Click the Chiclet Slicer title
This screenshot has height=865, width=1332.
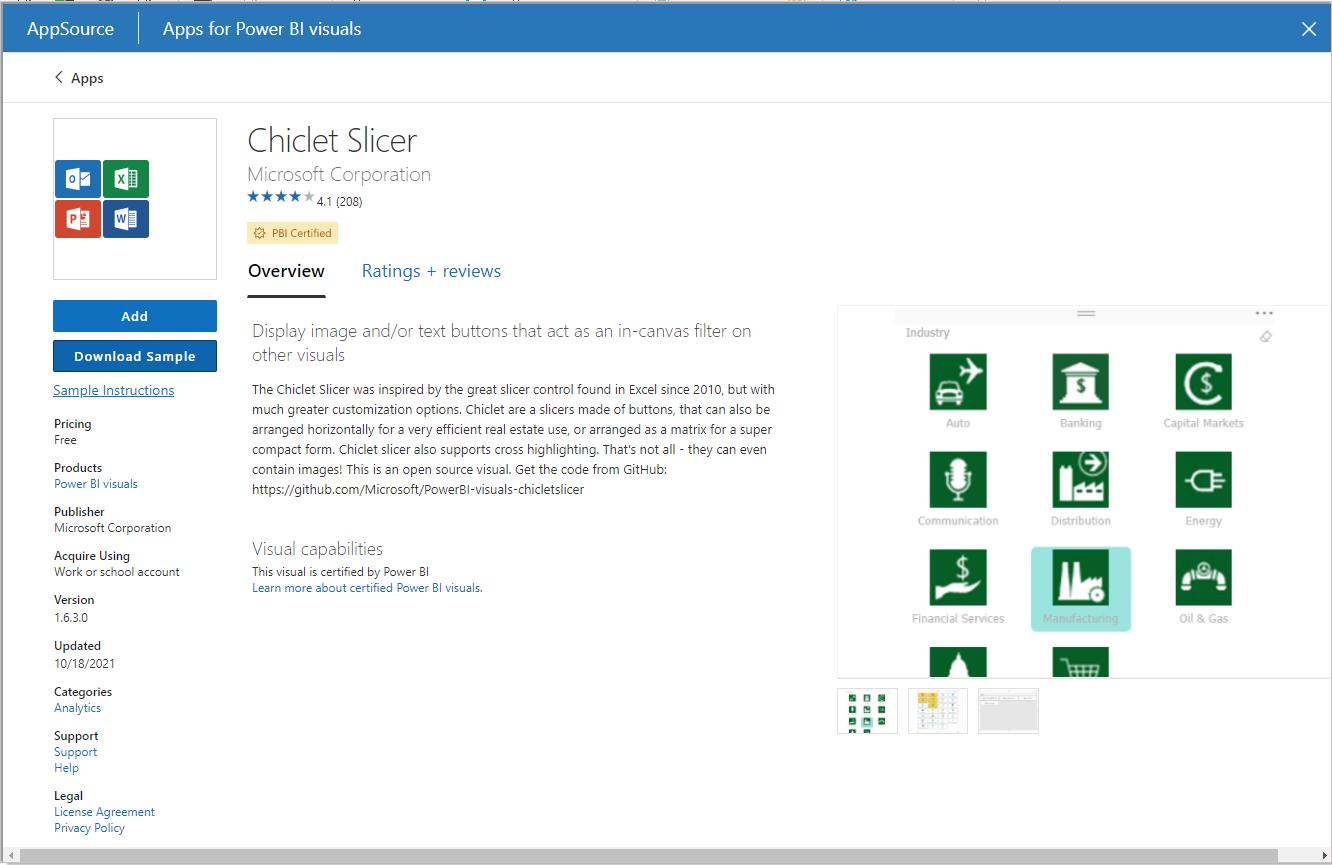(332, 140)
